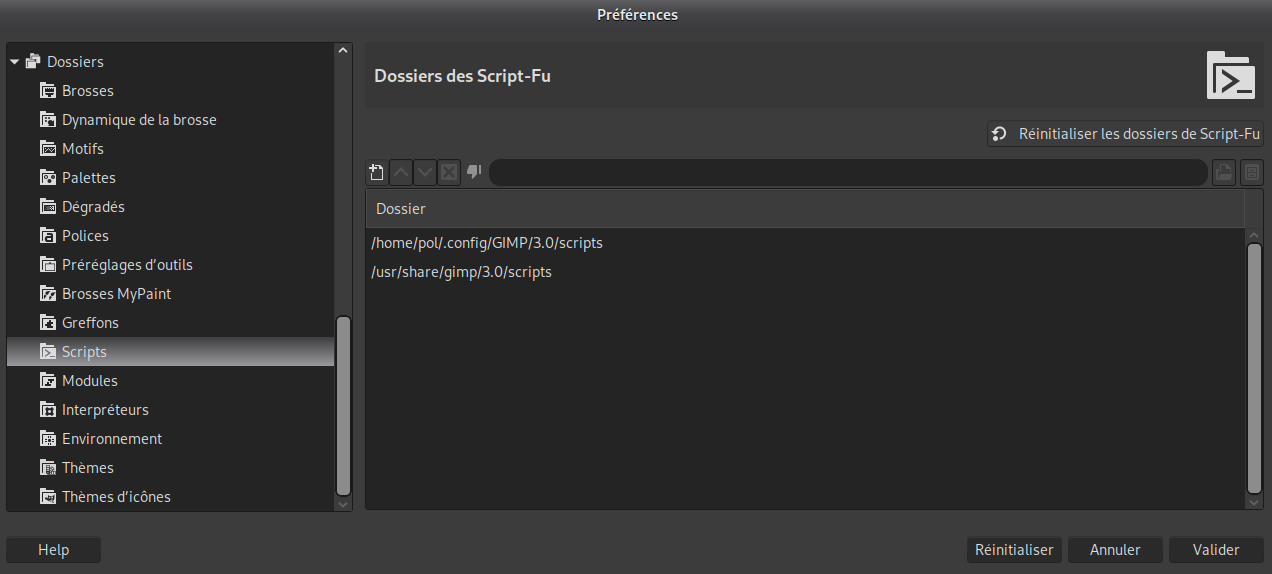Click the delete folder X icon
The width and height of the screenshot is (1272, 574).
[449, 172]
